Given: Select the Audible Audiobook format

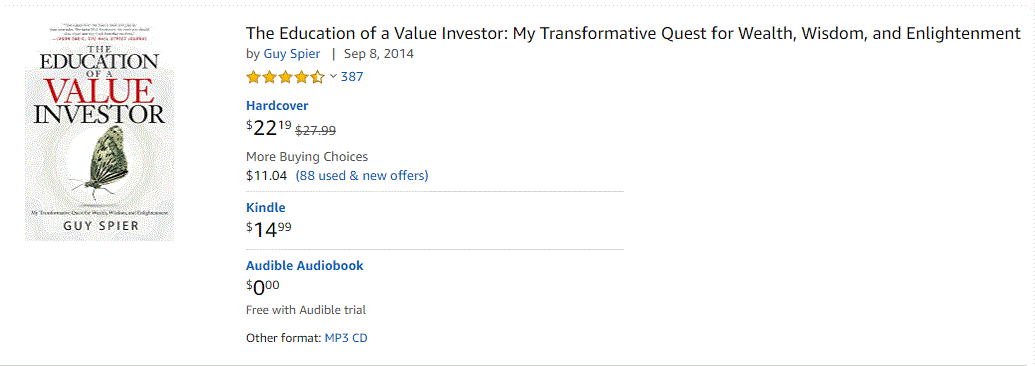Looking at the screenshot, I should point(305,266).
